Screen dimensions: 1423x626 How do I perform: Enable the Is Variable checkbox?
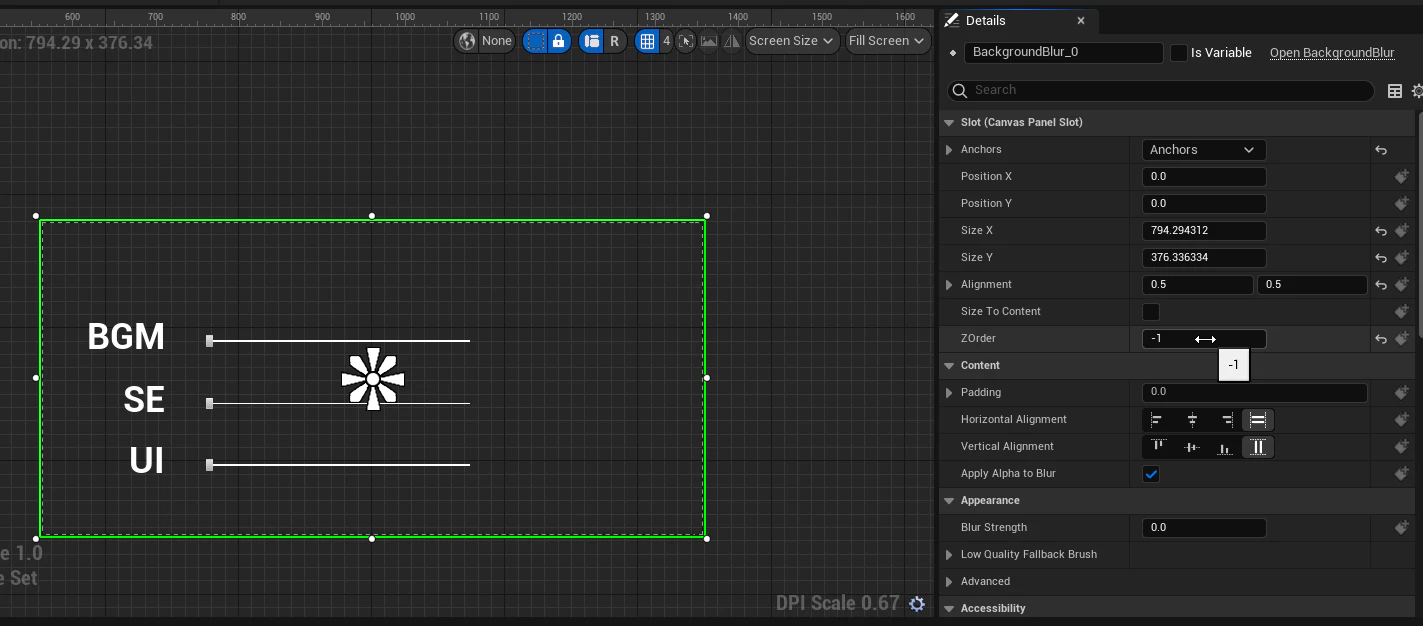[x=1179, y=53]
